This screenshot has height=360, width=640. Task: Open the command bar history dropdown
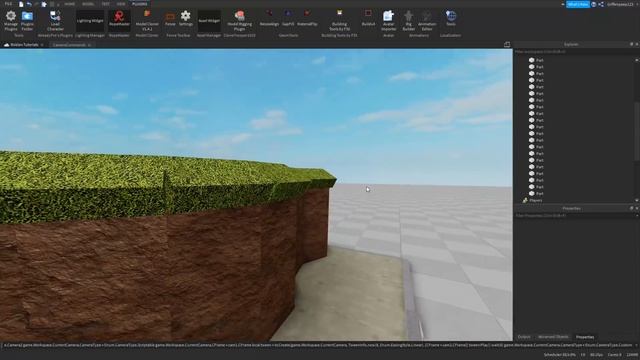click(x=636, y=345)
